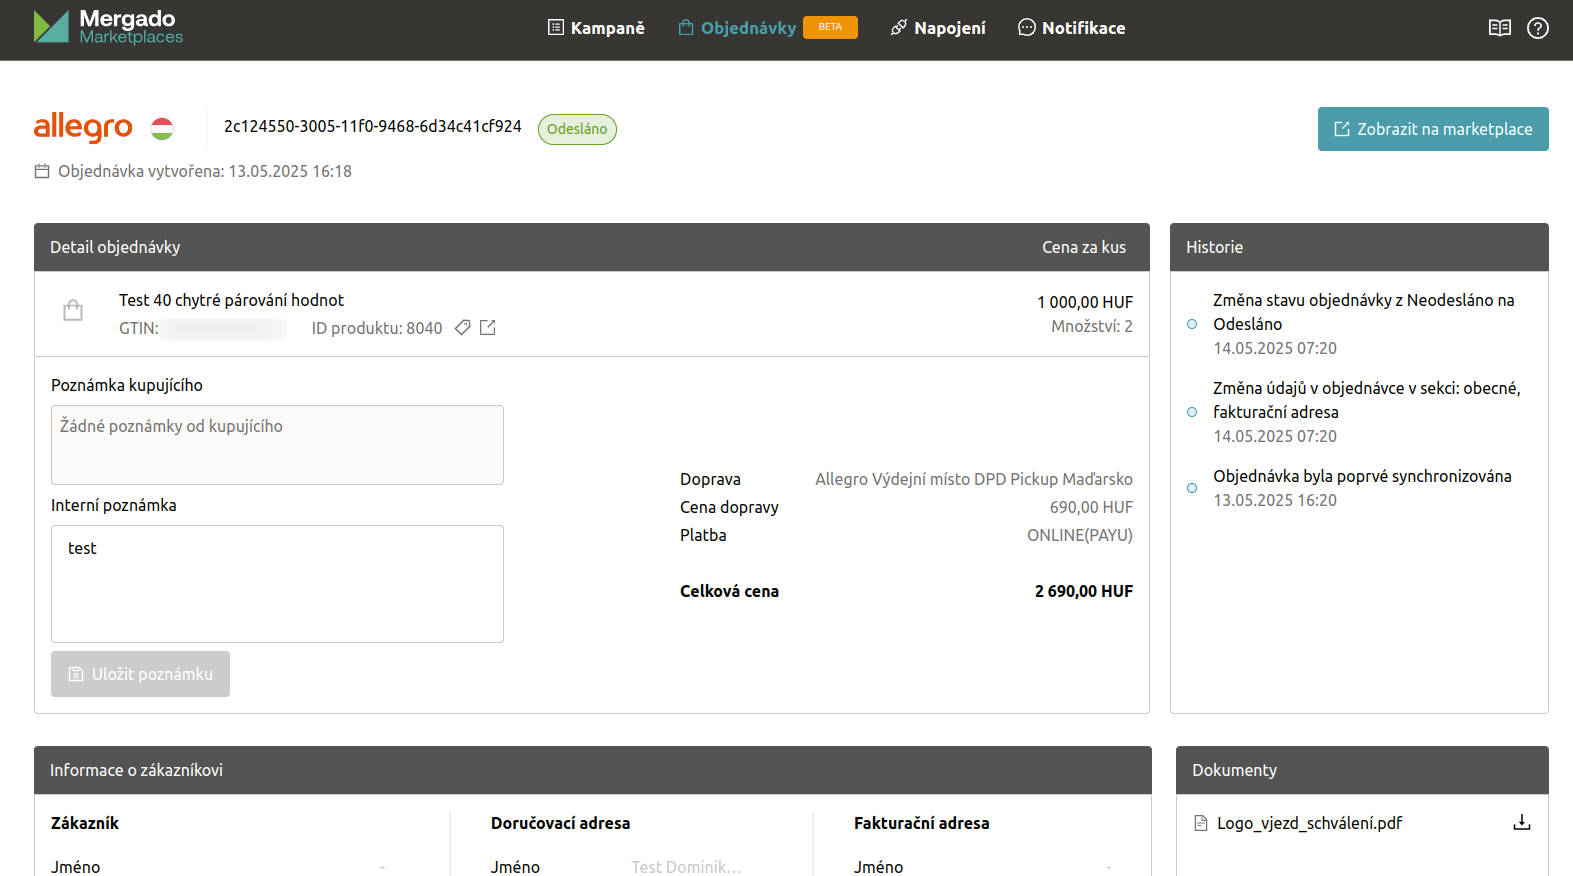Click the Poznámka kupujícího text area

tap(277, 445)
